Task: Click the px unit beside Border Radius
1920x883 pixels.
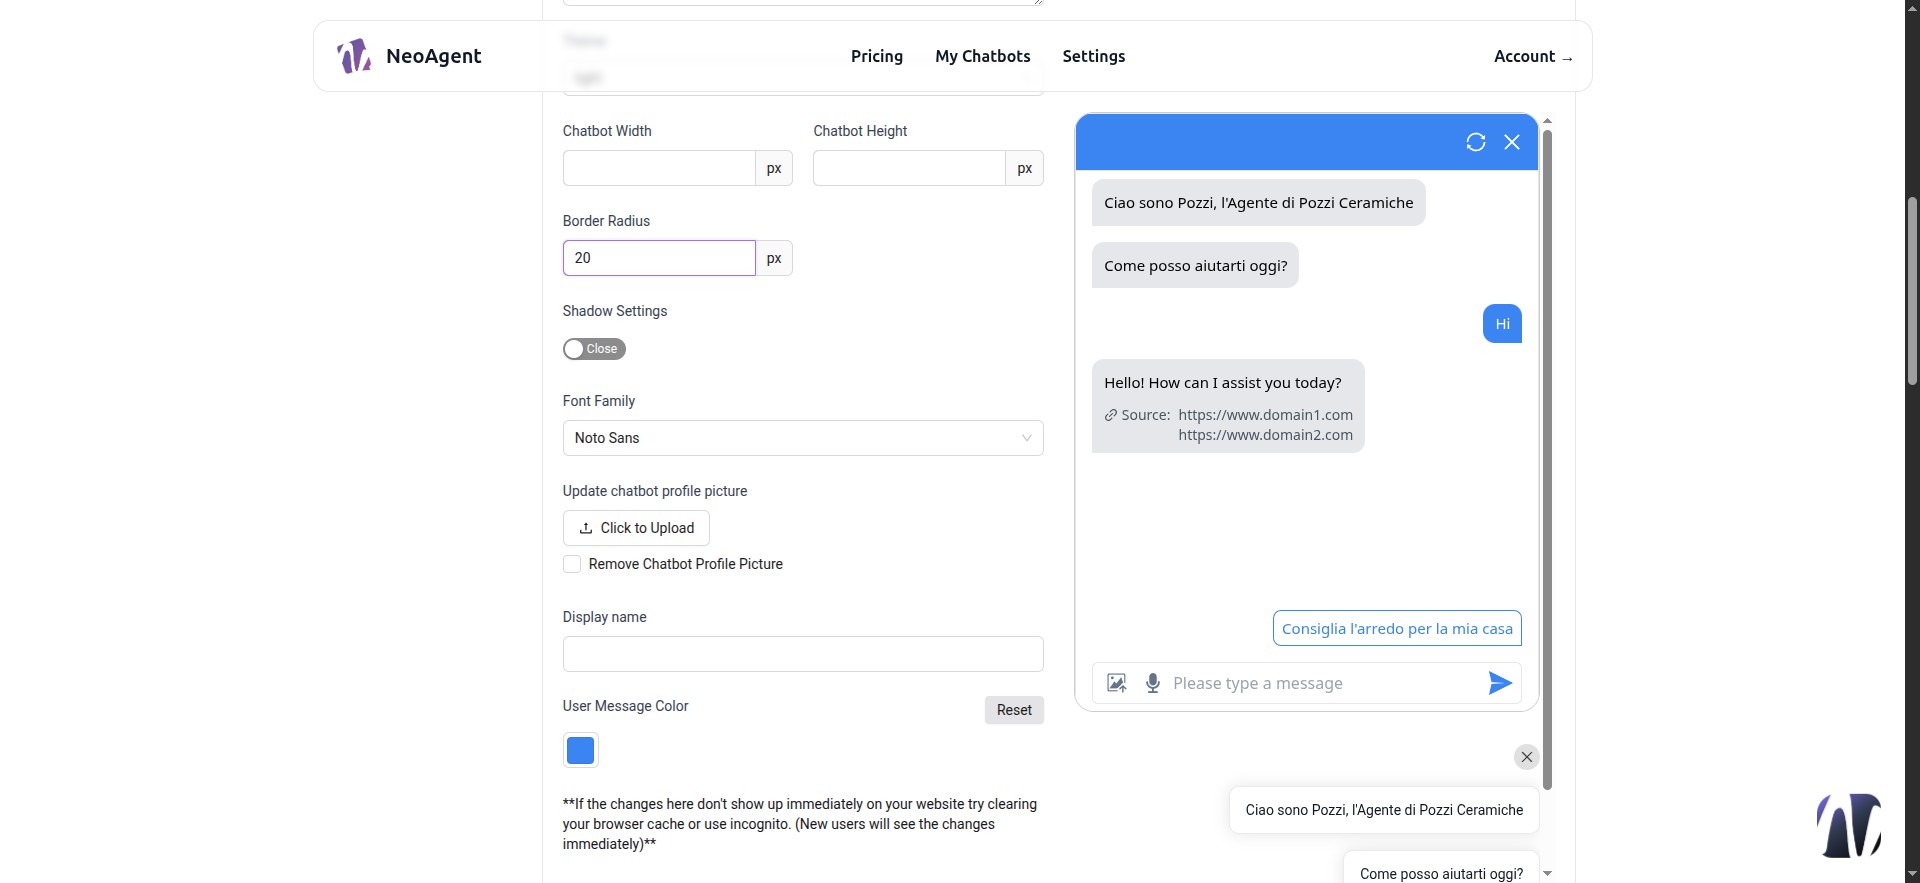Action: tap(774, 258)
